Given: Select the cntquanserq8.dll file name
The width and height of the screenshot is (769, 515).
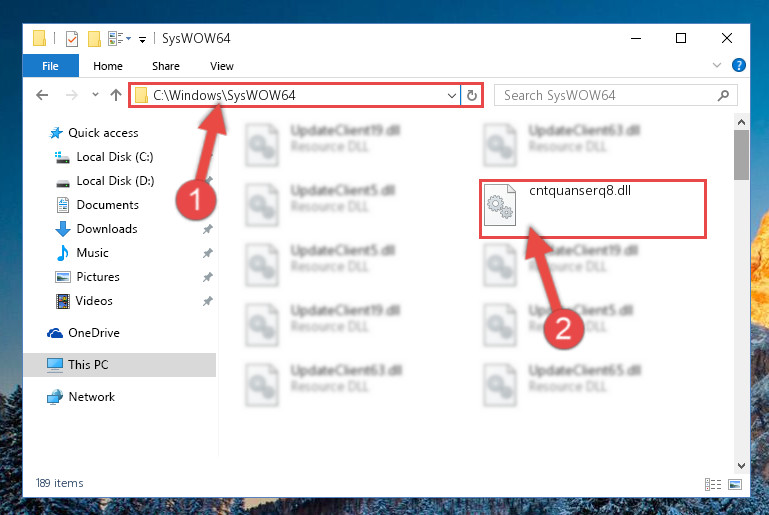Looking at the screenshot, I should click(x=580, y=191).
